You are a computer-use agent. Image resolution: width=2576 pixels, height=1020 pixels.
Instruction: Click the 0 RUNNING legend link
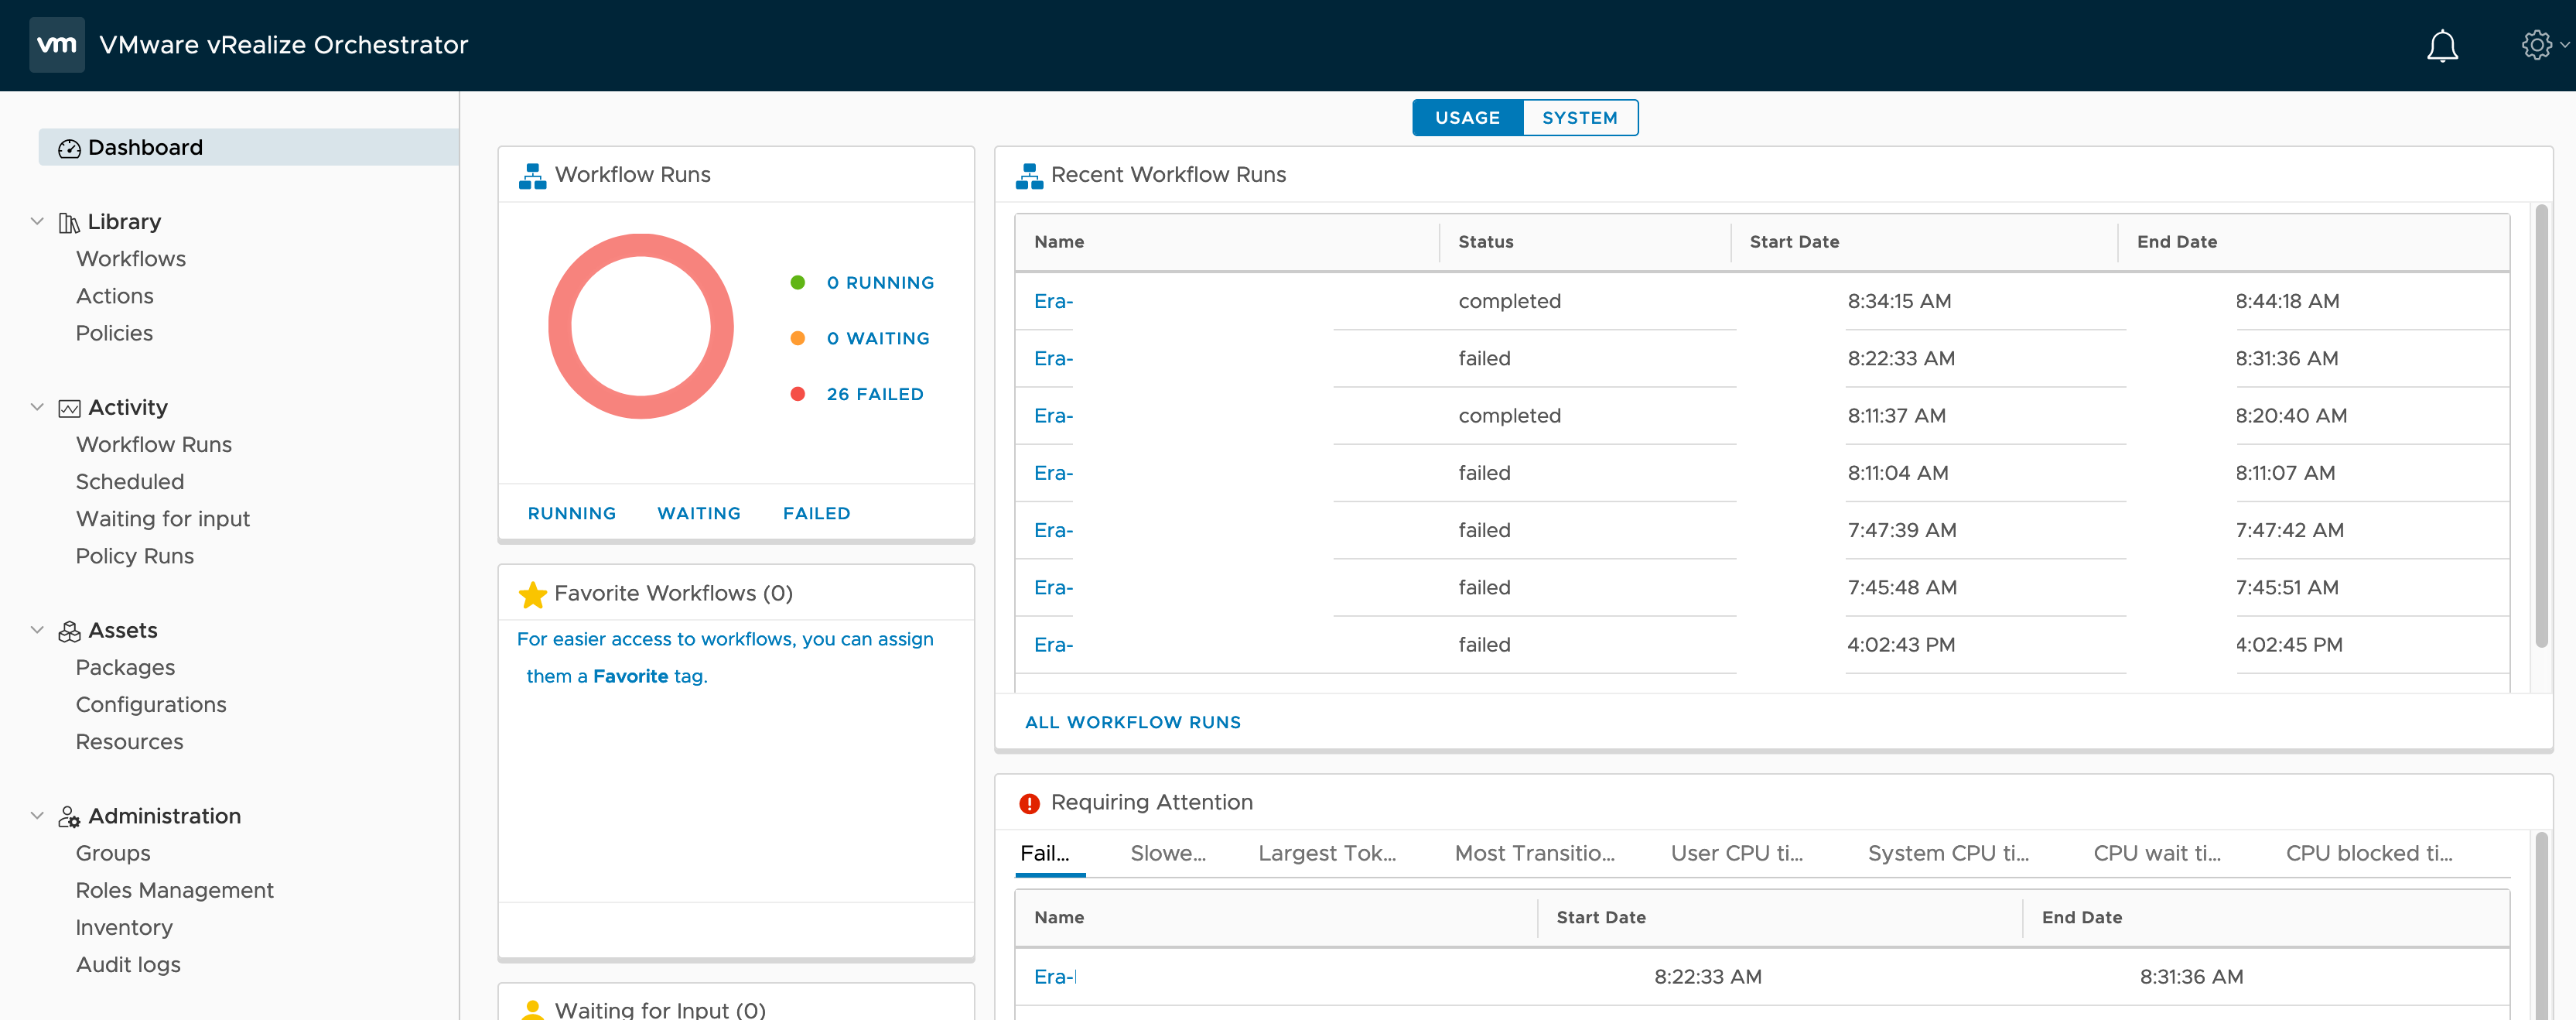[880, 283]
